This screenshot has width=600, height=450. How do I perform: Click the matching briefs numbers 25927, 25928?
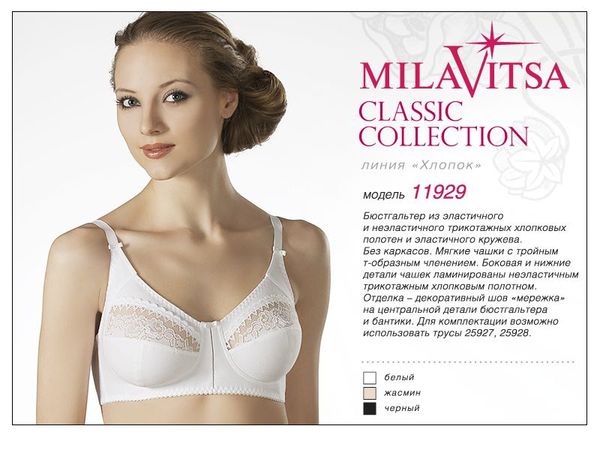[x=497, y=333]
